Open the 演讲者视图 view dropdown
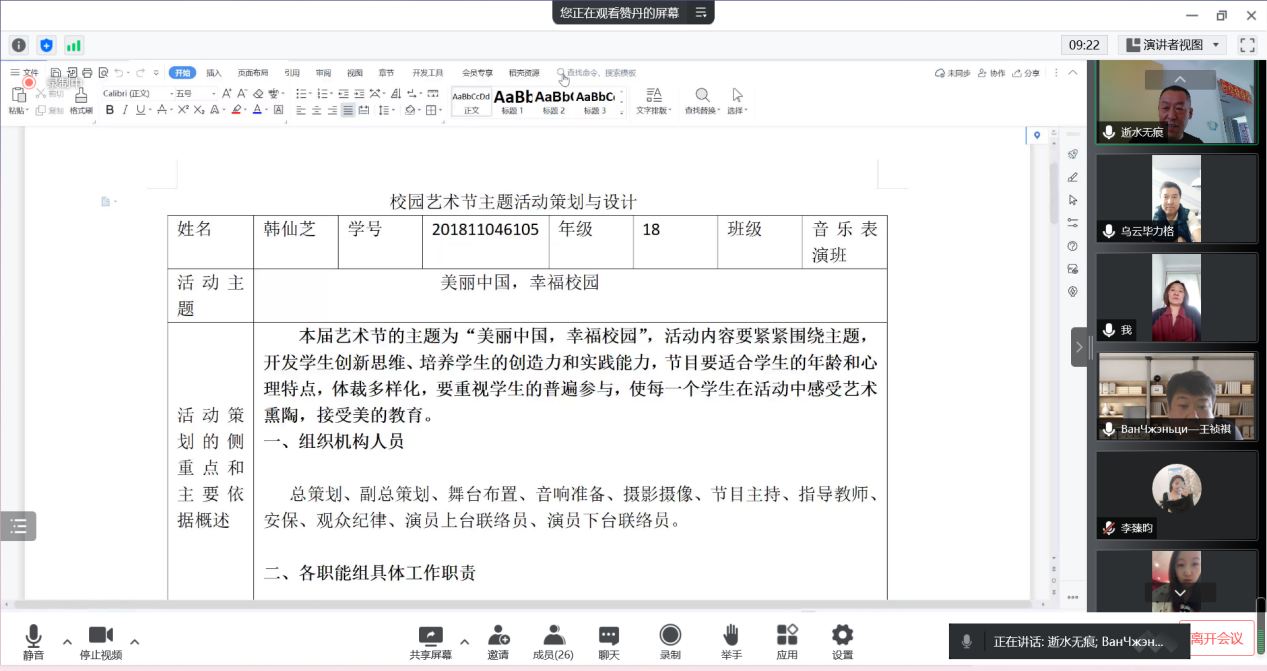The height and width of the screenshot is (671, 1267). [x=1172, y=45]
